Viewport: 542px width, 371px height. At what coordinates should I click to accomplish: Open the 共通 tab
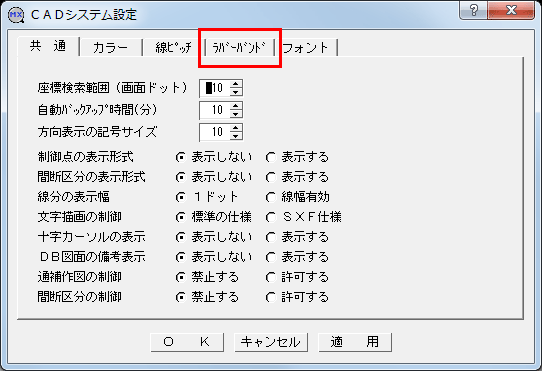(x=48, y=46)
